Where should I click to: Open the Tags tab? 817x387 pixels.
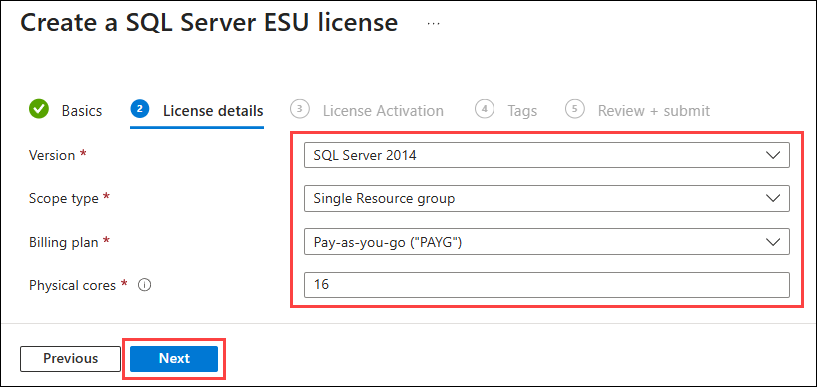(x=522, y=111)
